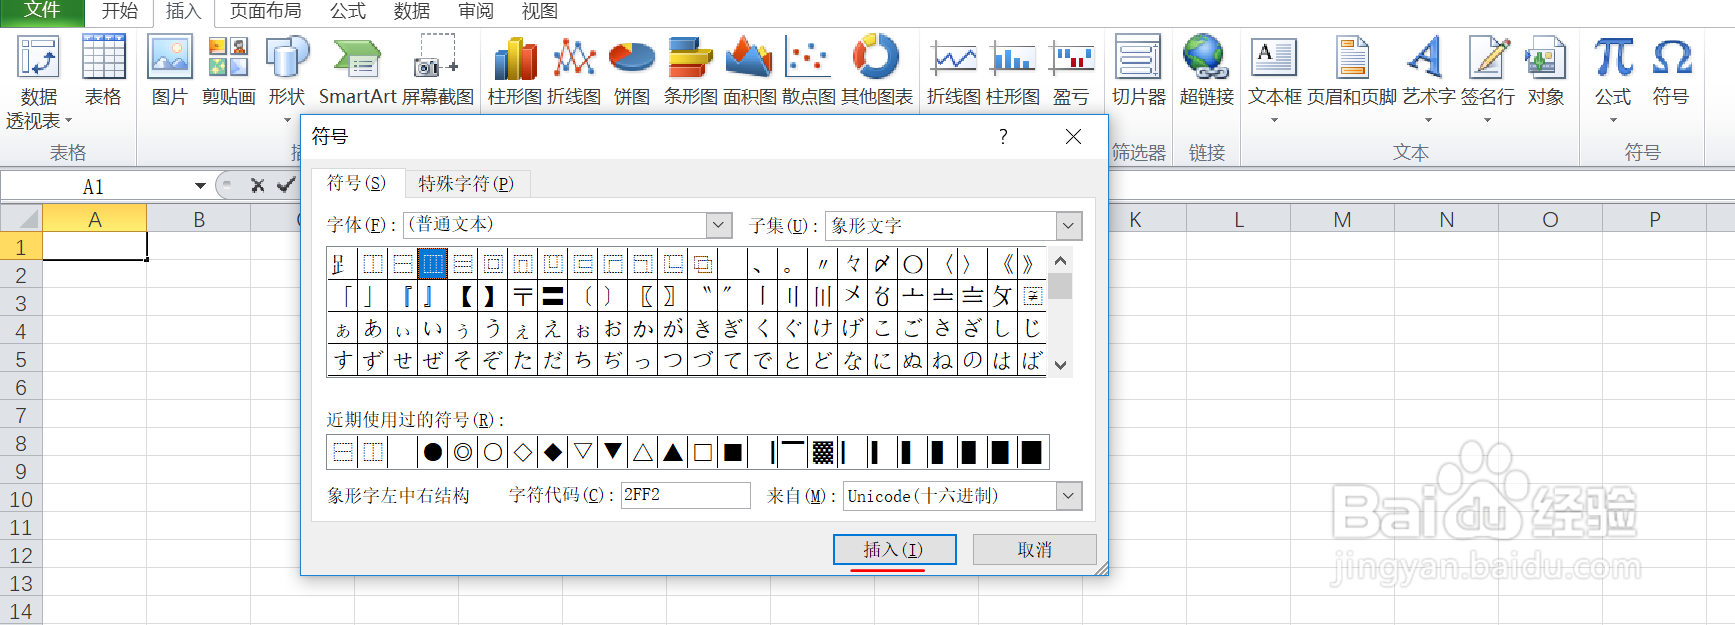Screen dimensions: 1735x625
Task: Switch to the Home (开始) tab
Action: (x=120, y=12)
